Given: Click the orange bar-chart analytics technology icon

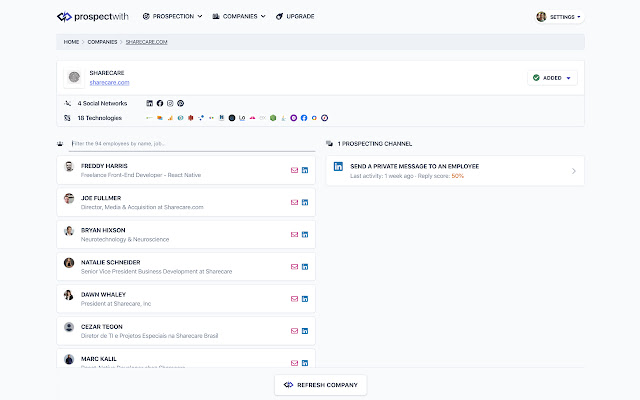Looking at the screenshot, I should pyautogui.click(x=170, y=118).
